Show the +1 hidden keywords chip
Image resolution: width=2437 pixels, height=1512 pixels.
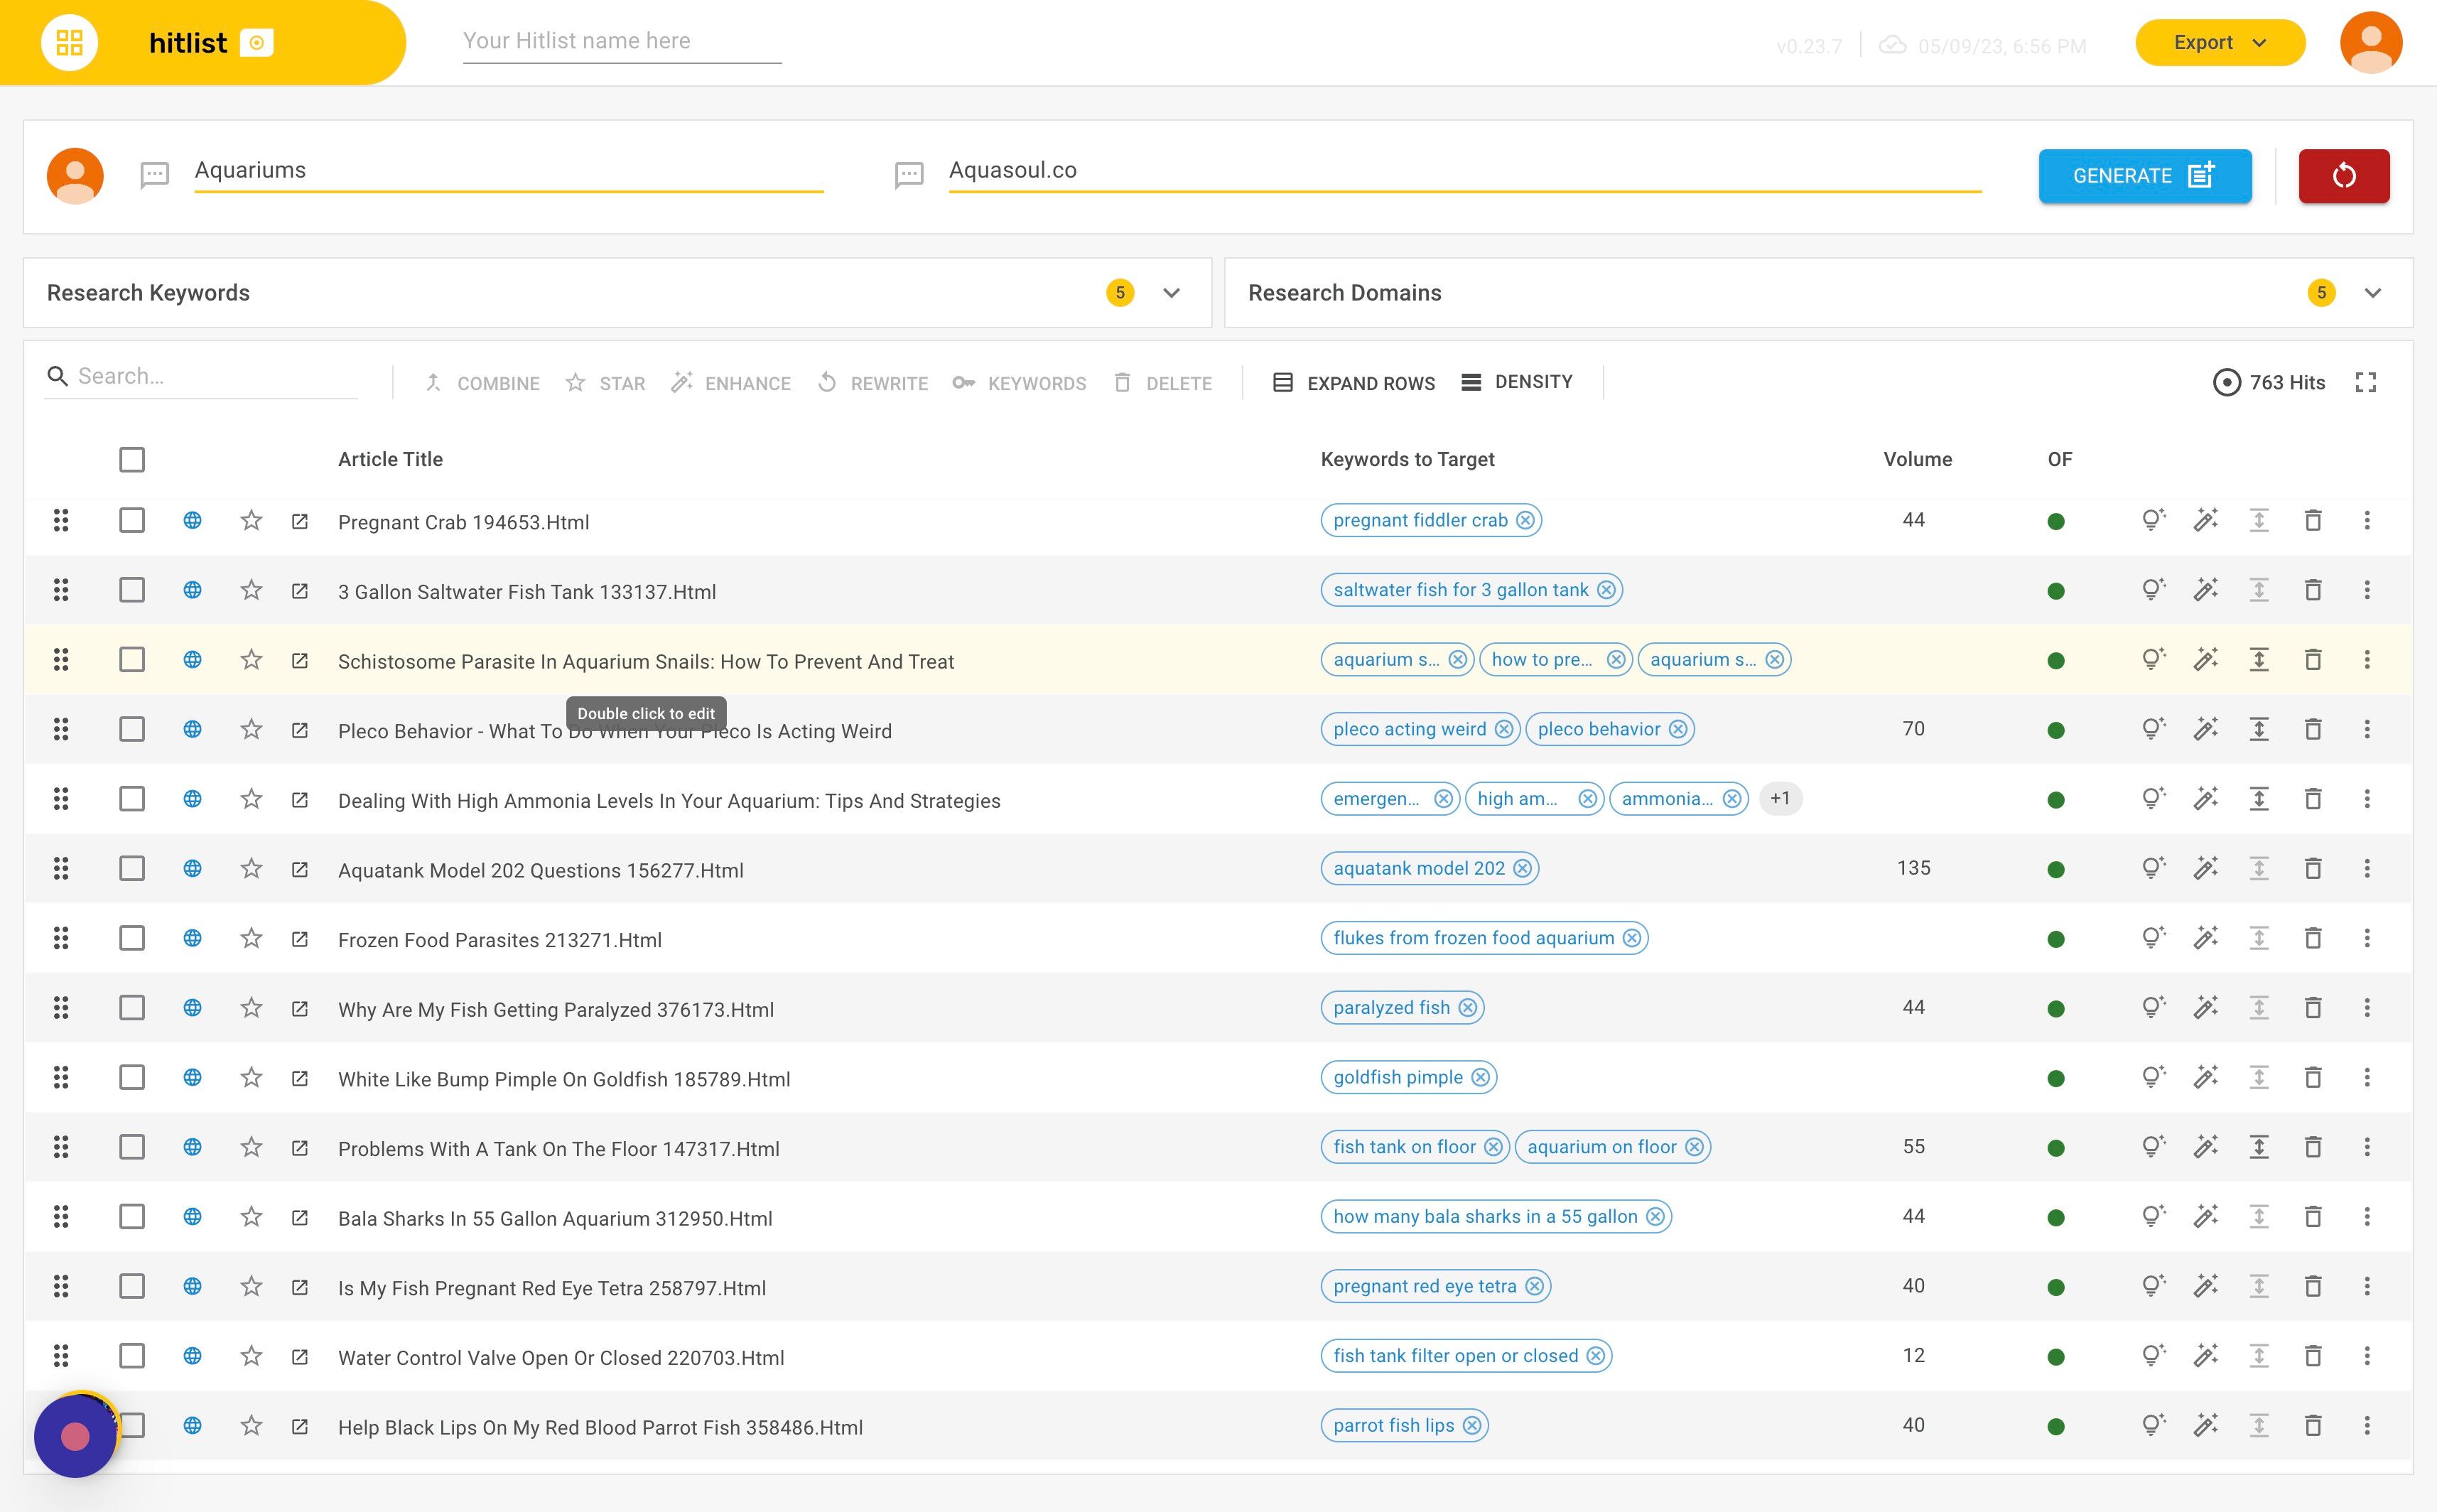(x=1779, y=799)
